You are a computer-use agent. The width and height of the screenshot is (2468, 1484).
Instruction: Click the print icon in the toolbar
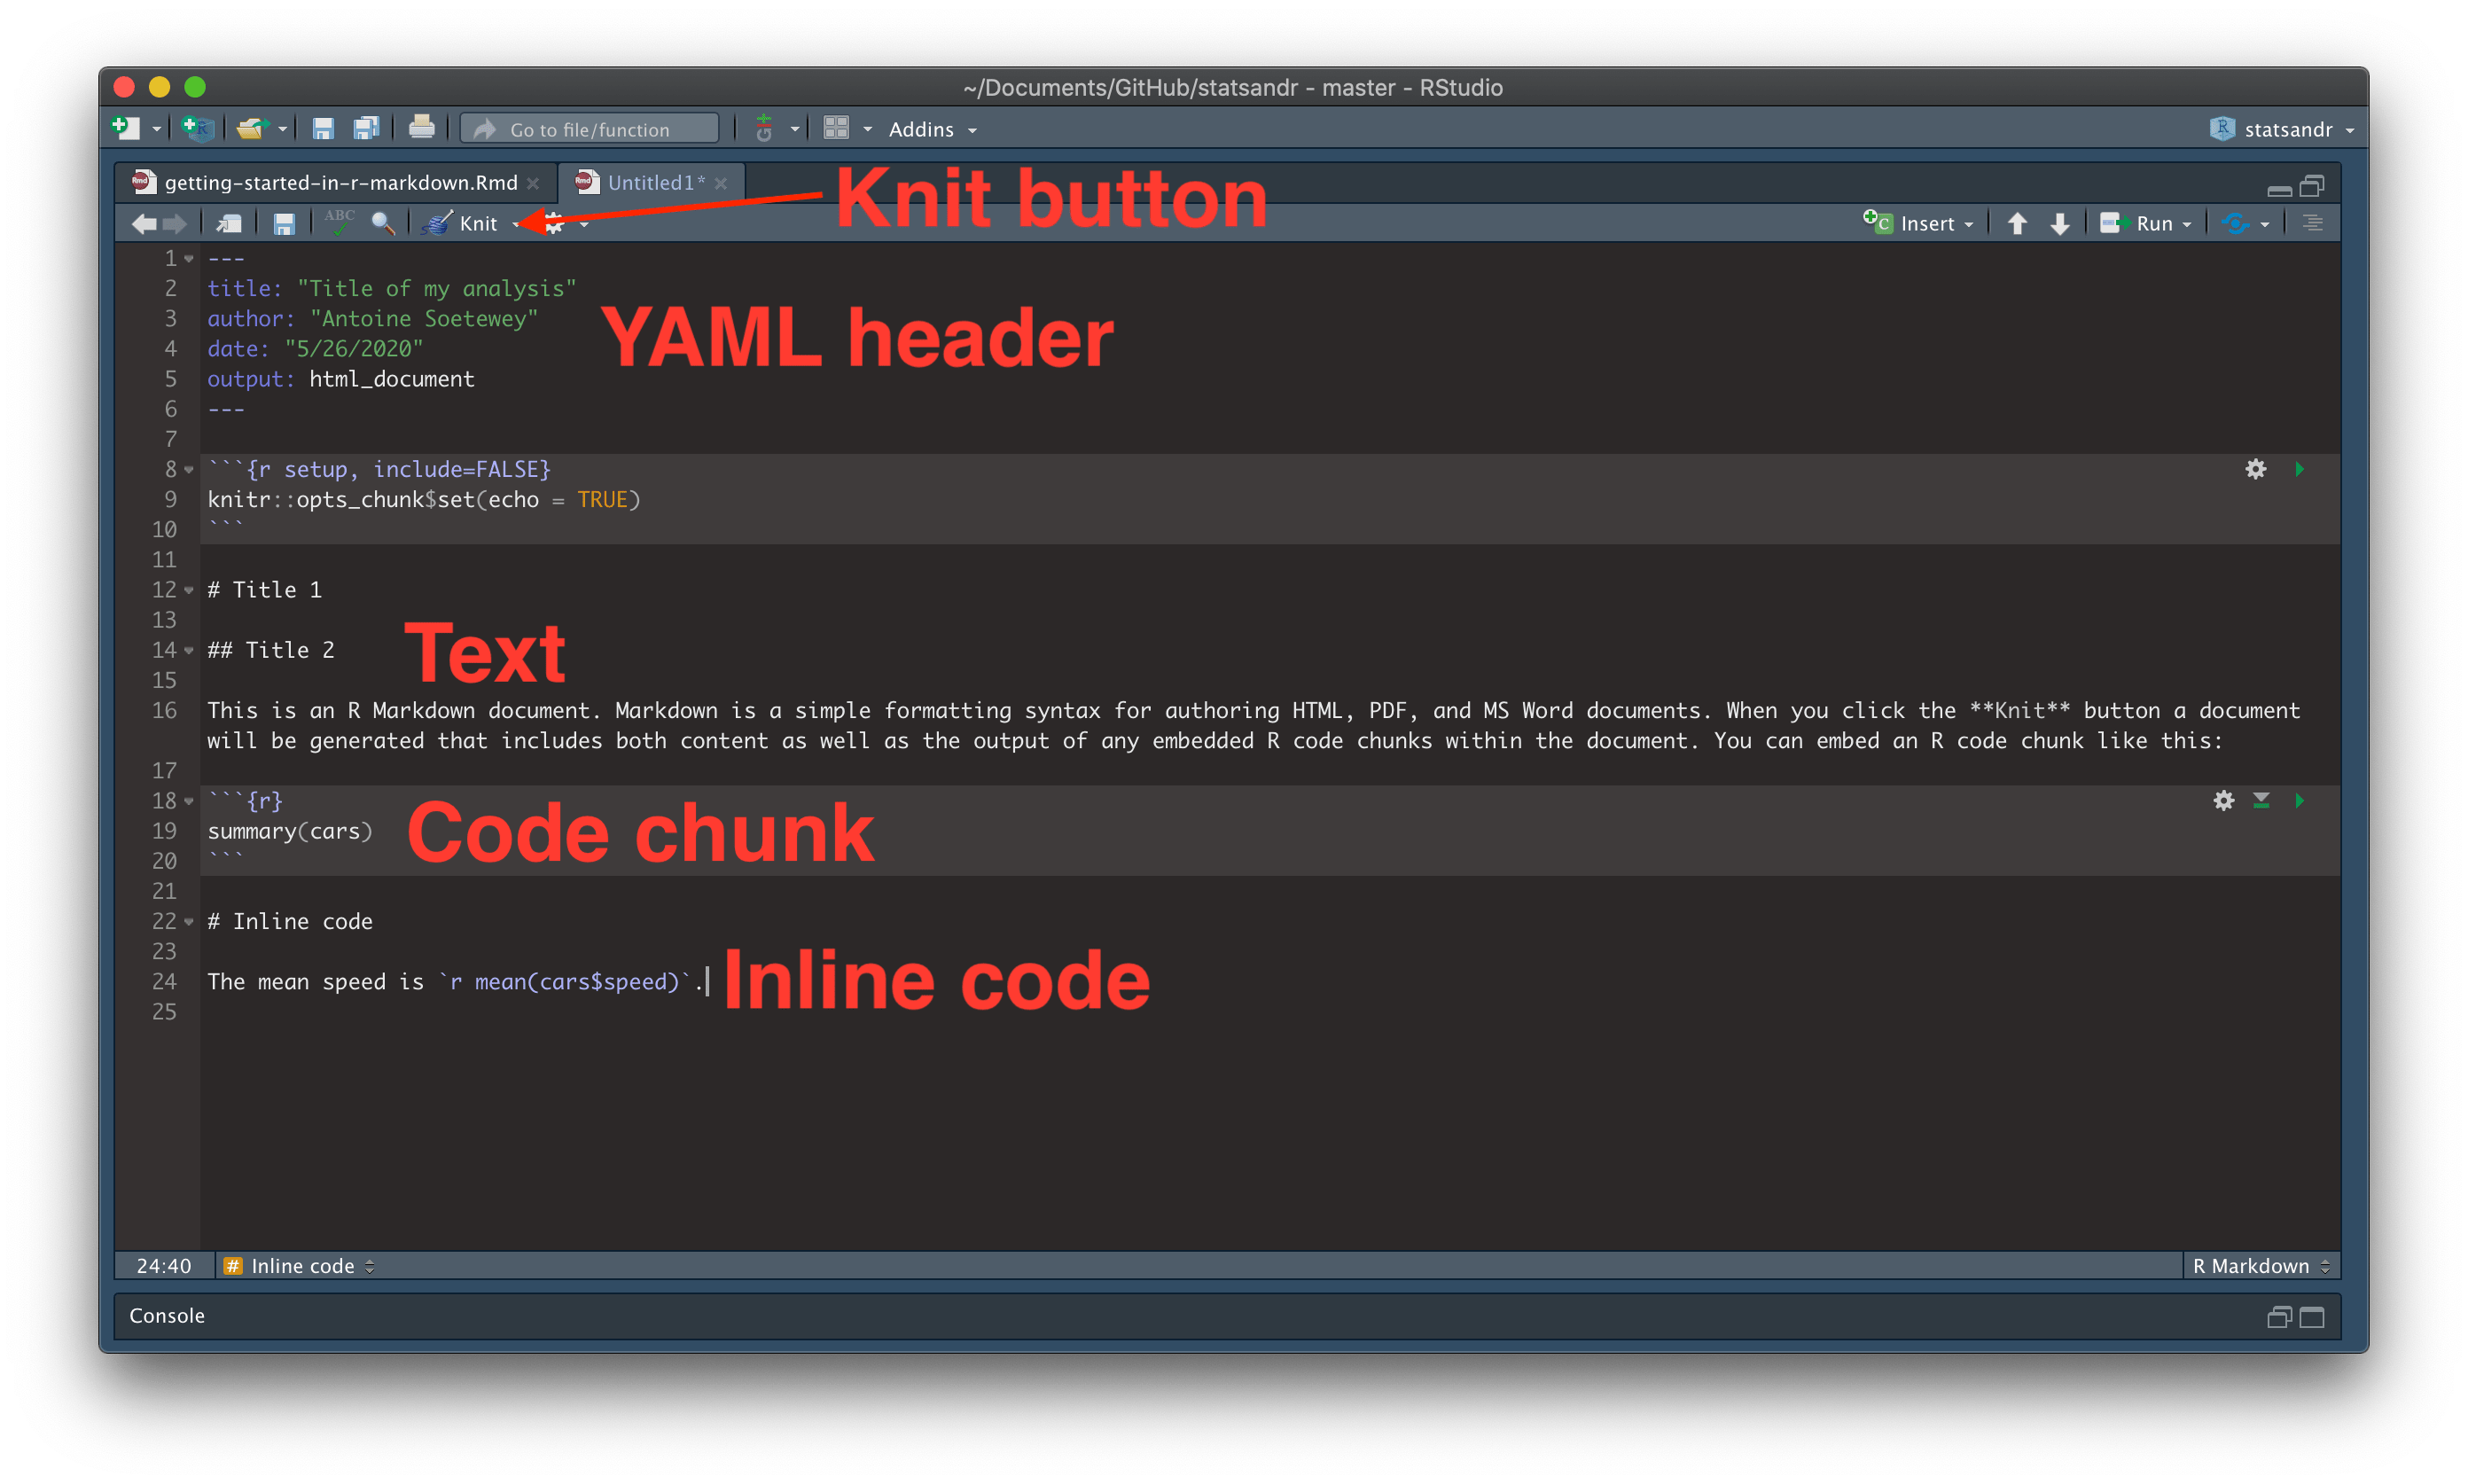[x=422, y=128]
